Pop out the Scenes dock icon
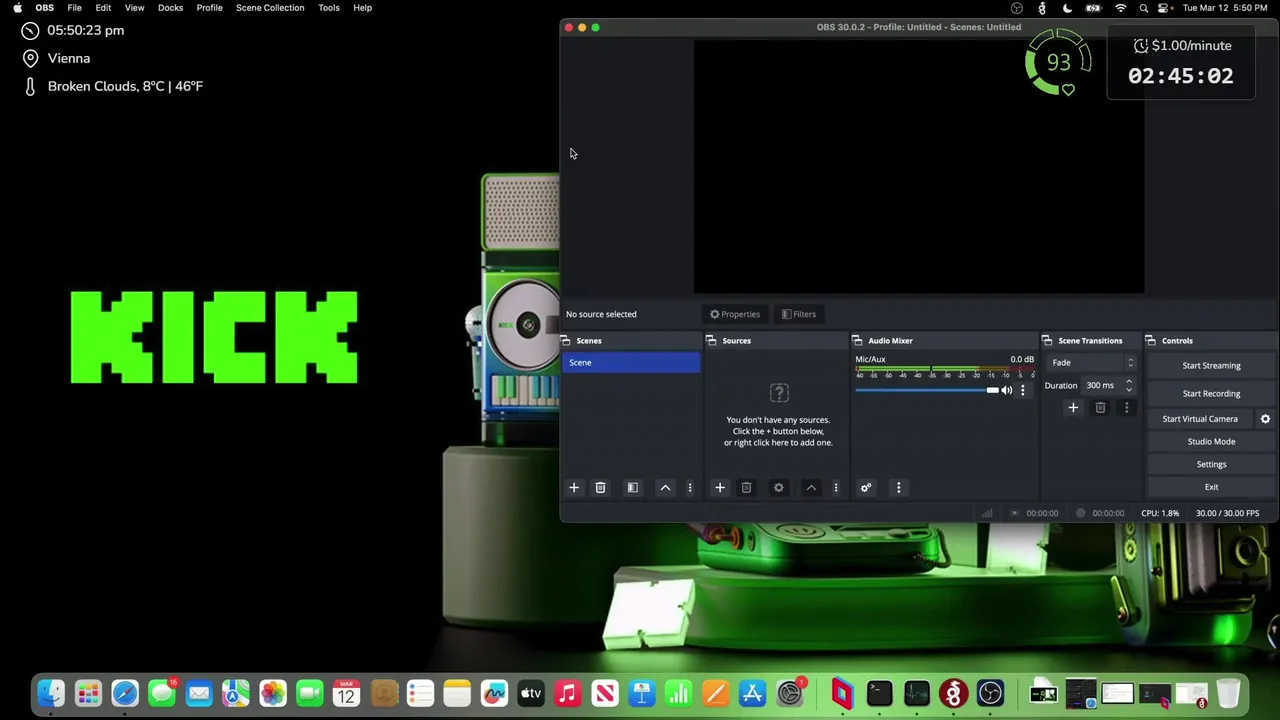1280x720 pixels. pos(566,341)
